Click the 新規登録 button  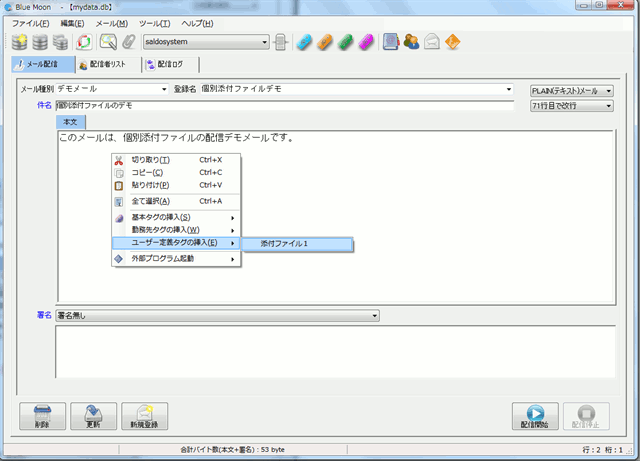click(145, 416)
